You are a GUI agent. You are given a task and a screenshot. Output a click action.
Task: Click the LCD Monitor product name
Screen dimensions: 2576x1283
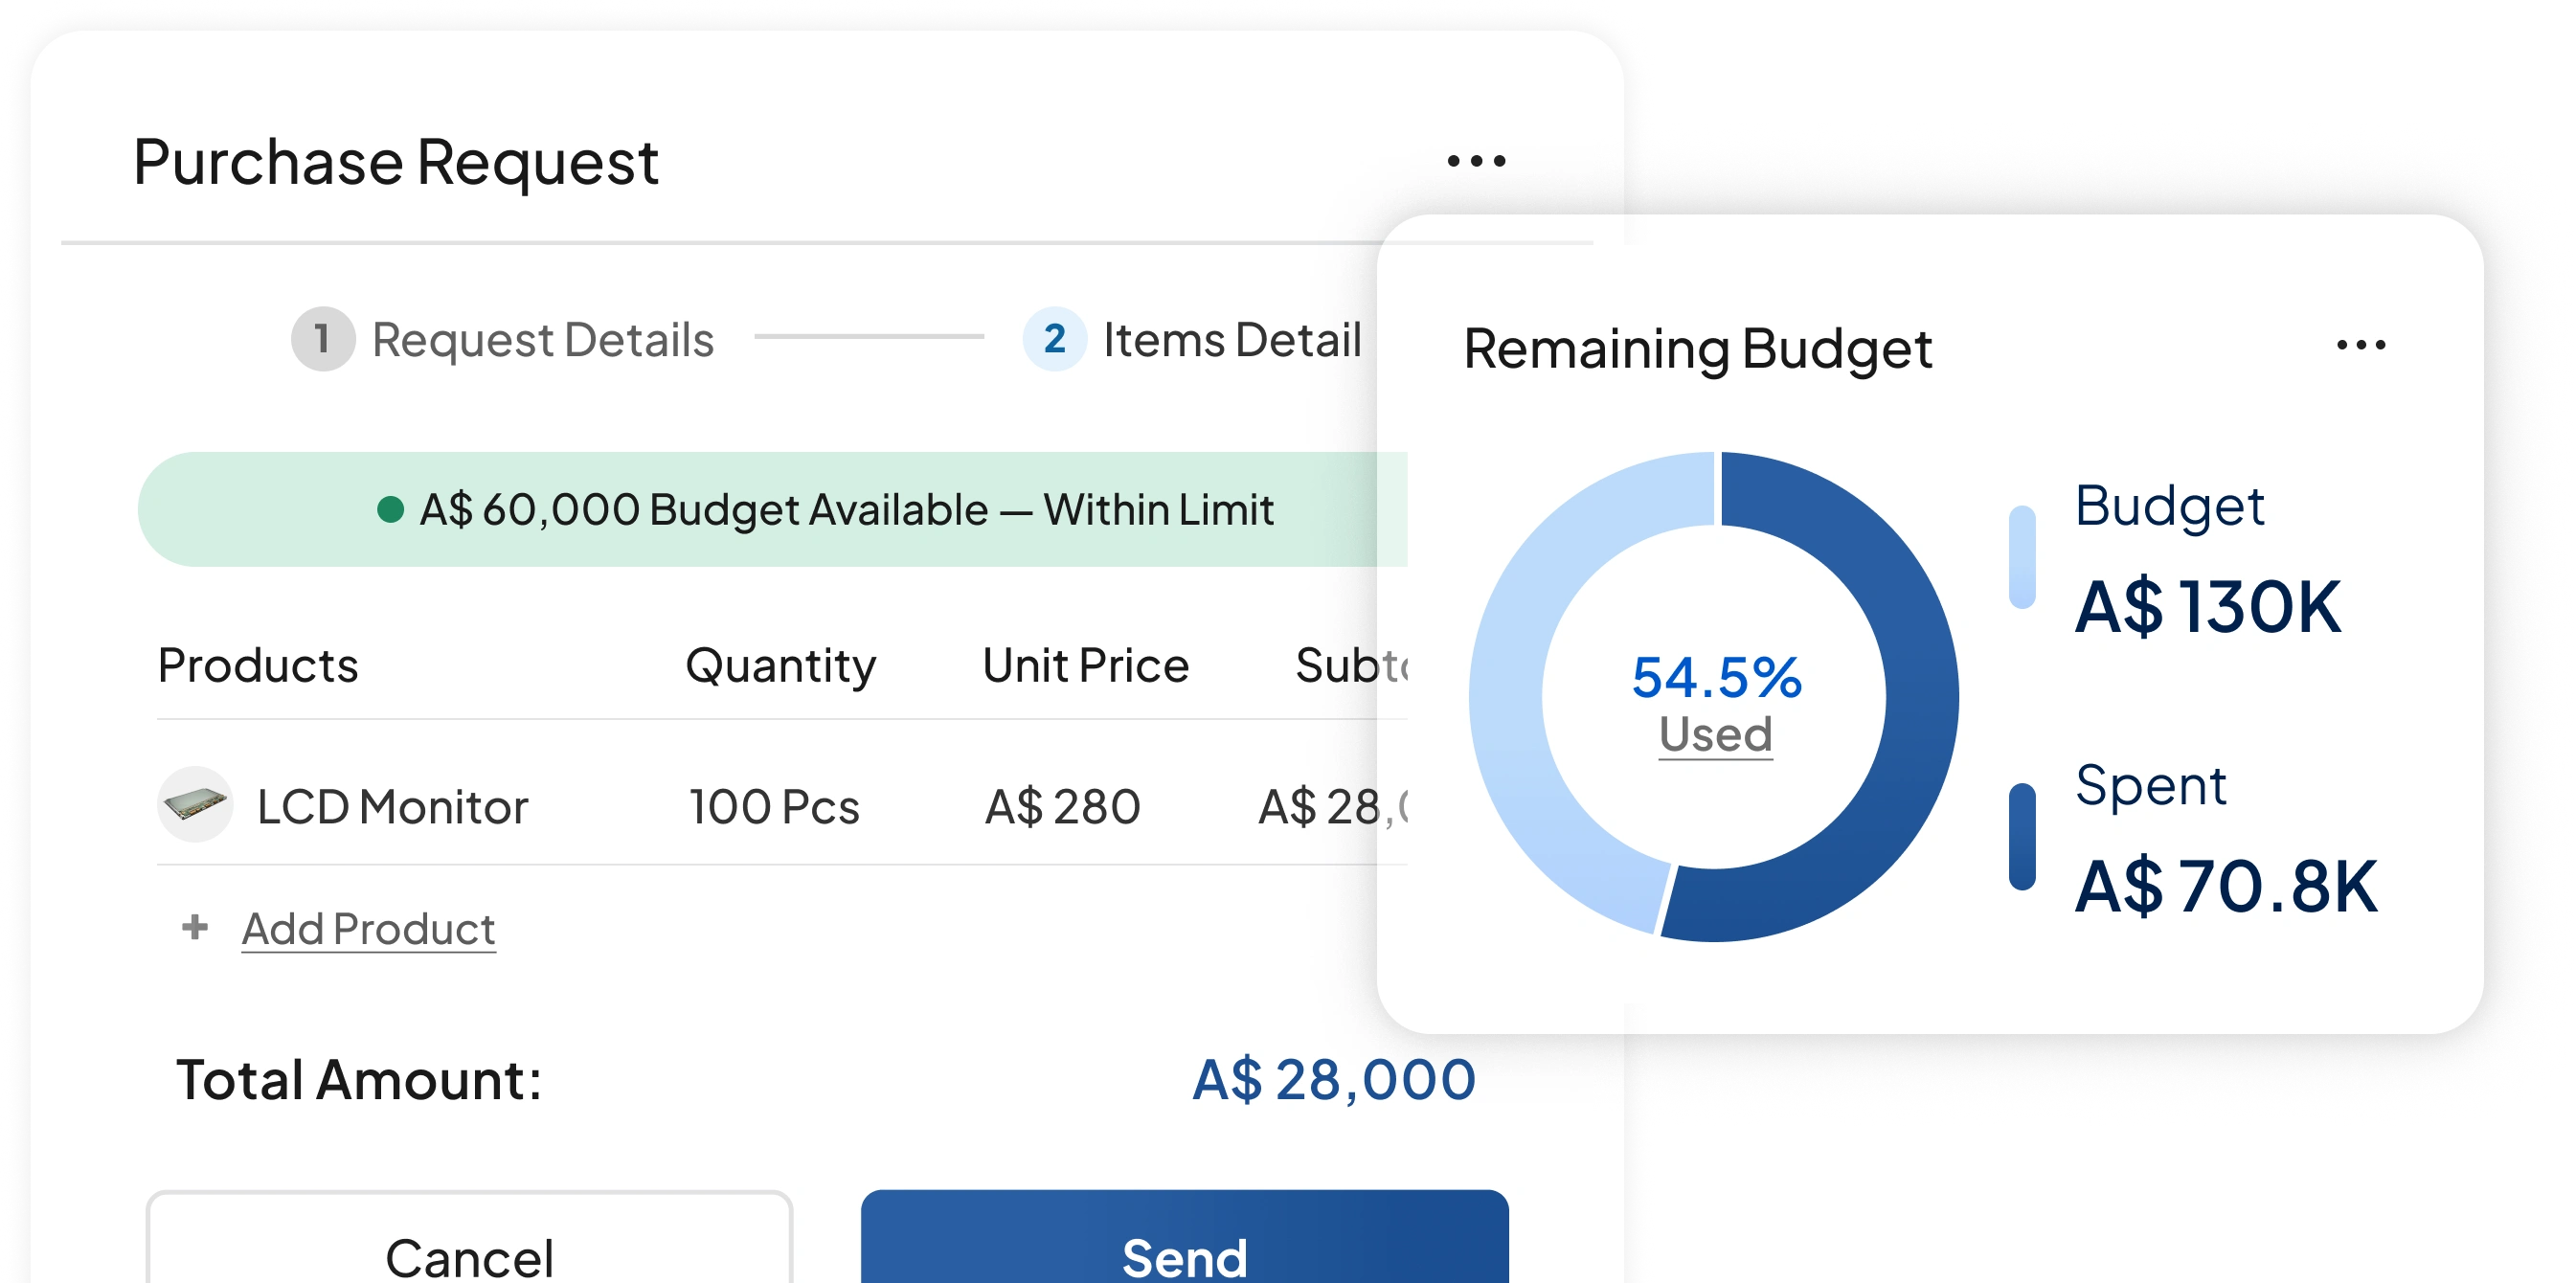(x=392, y=806)
